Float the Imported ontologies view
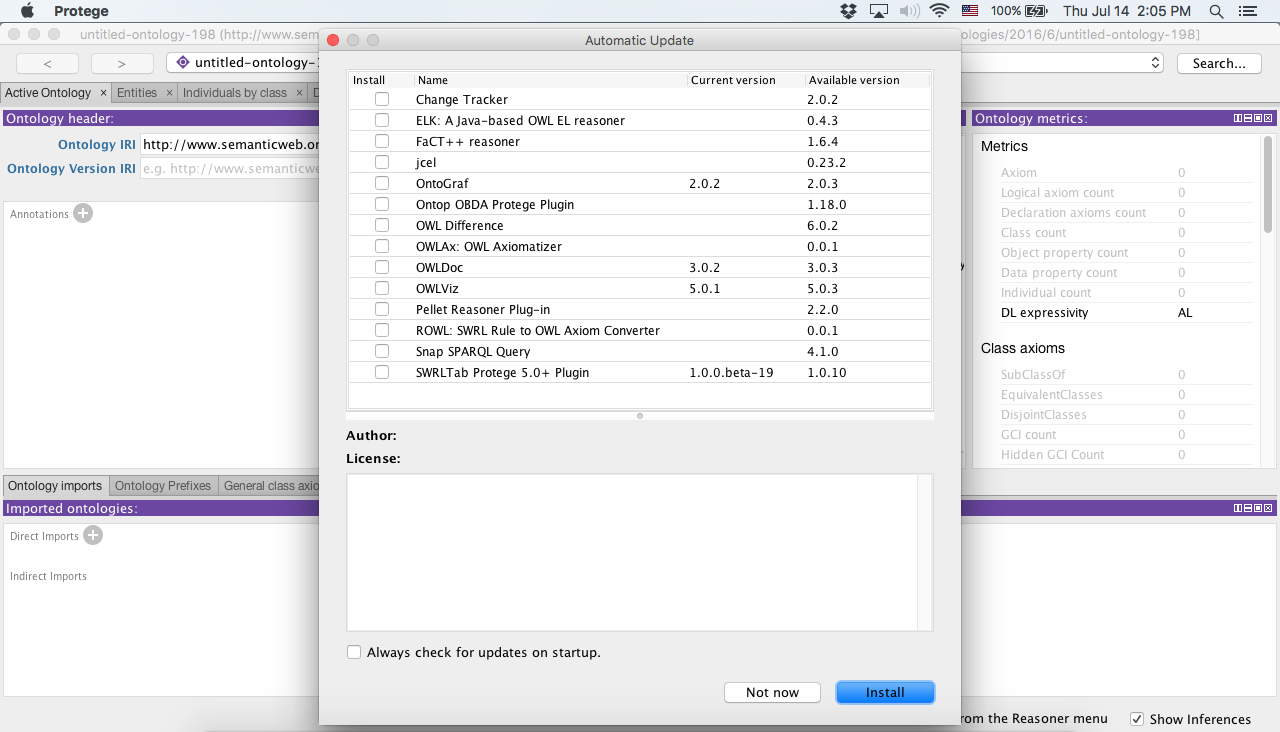 [x=1258, y=508]
